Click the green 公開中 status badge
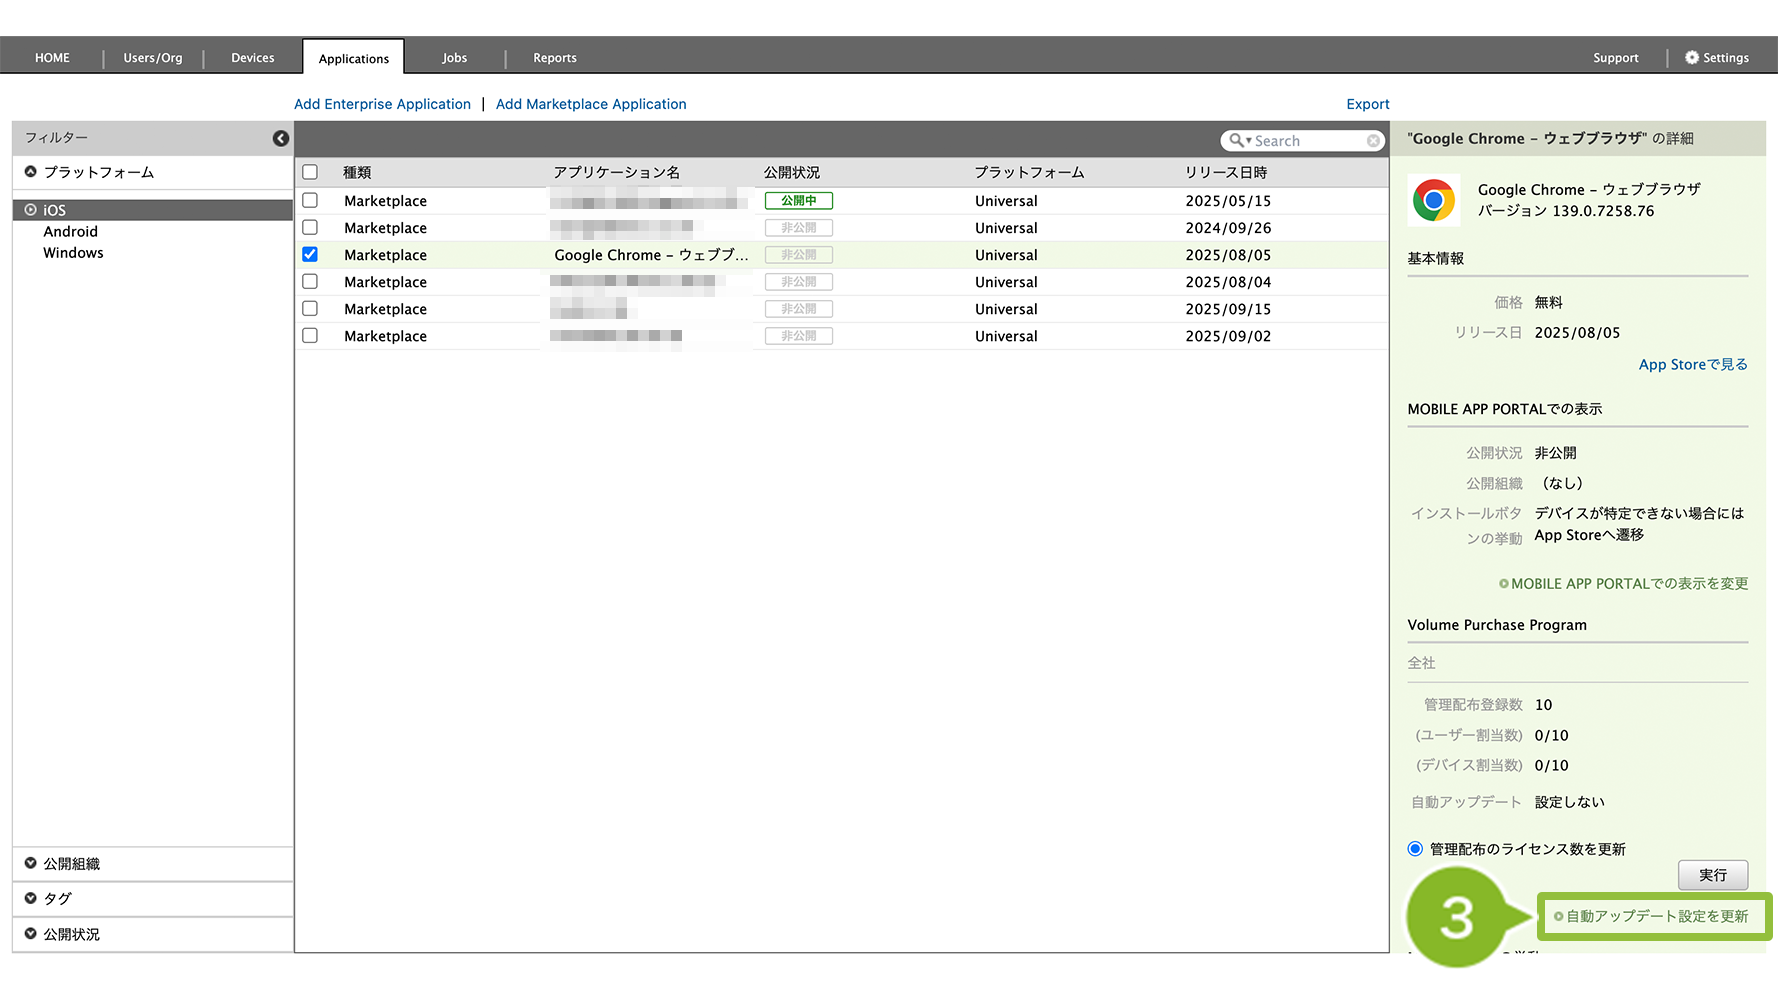 point(798,201)
